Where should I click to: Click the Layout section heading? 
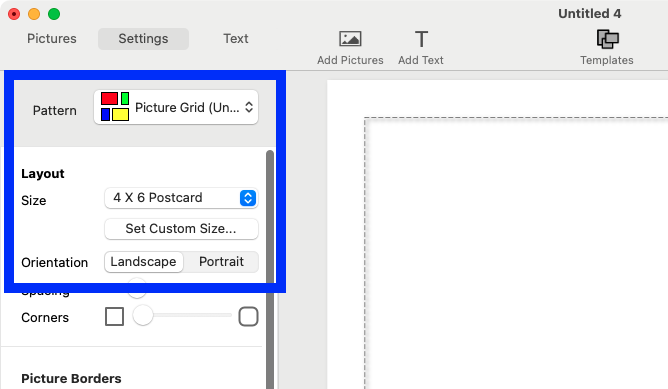(x=43, y=173)
